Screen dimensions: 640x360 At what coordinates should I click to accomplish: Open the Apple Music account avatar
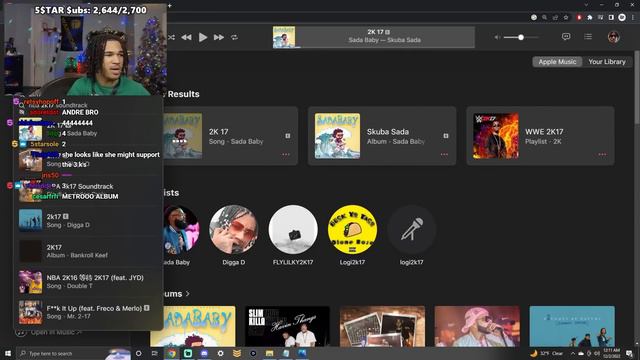(613, 37)
